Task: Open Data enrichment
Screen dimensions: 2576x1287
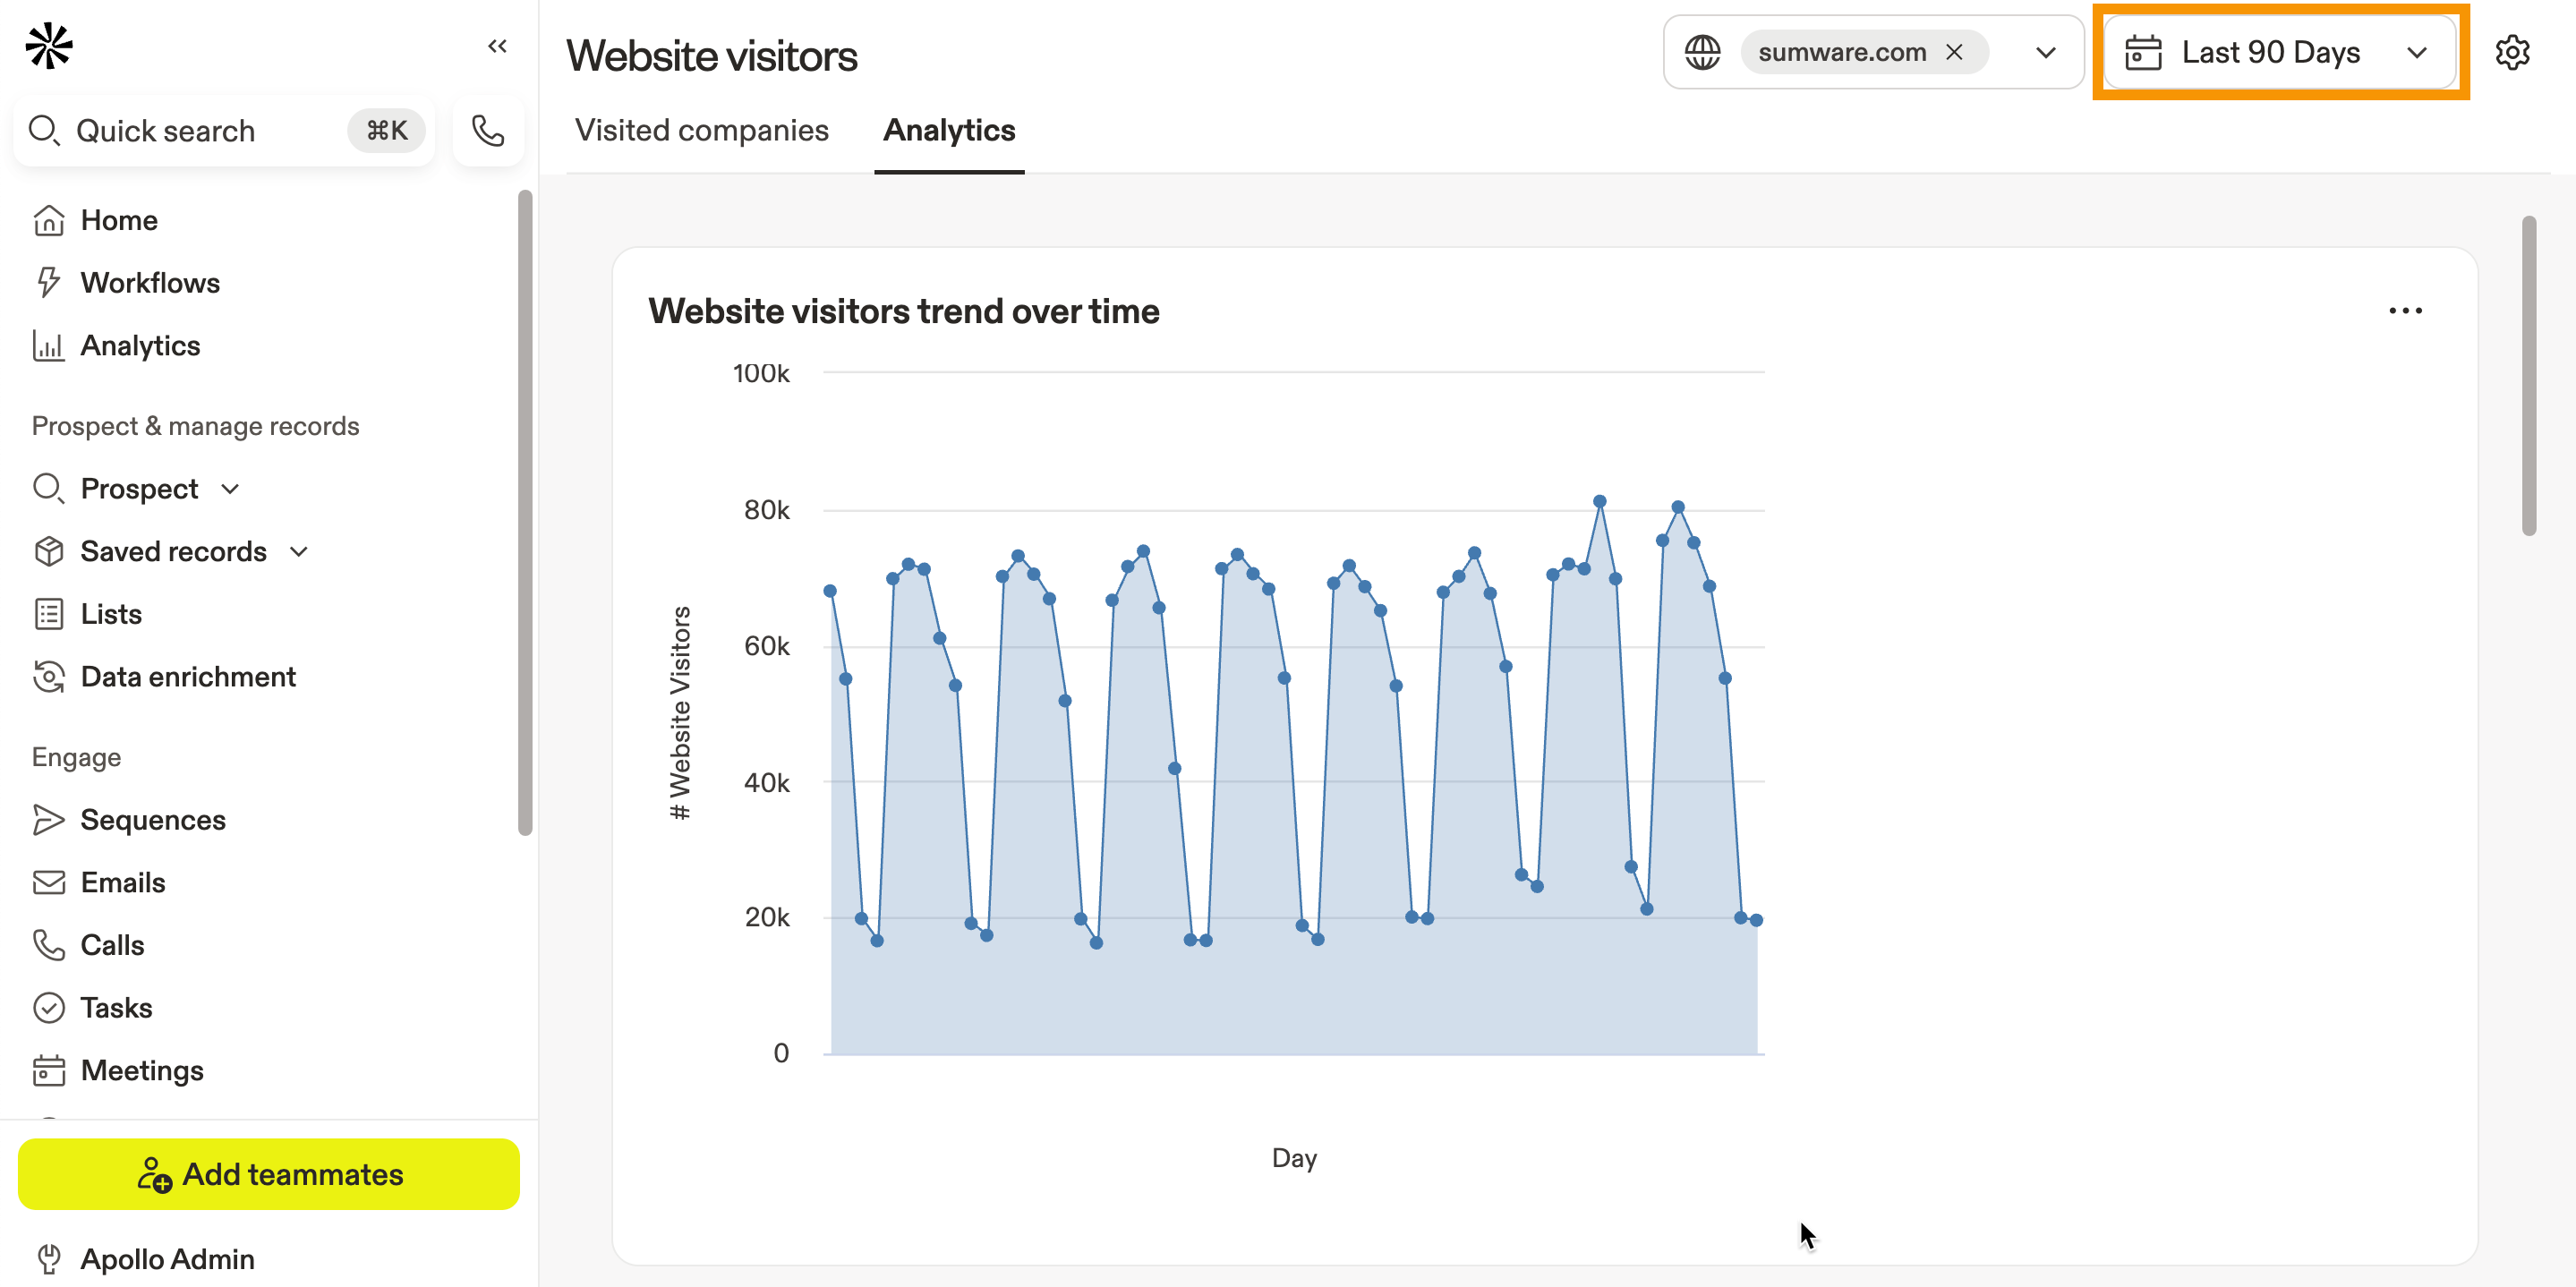Action: [x=188, y=676]
